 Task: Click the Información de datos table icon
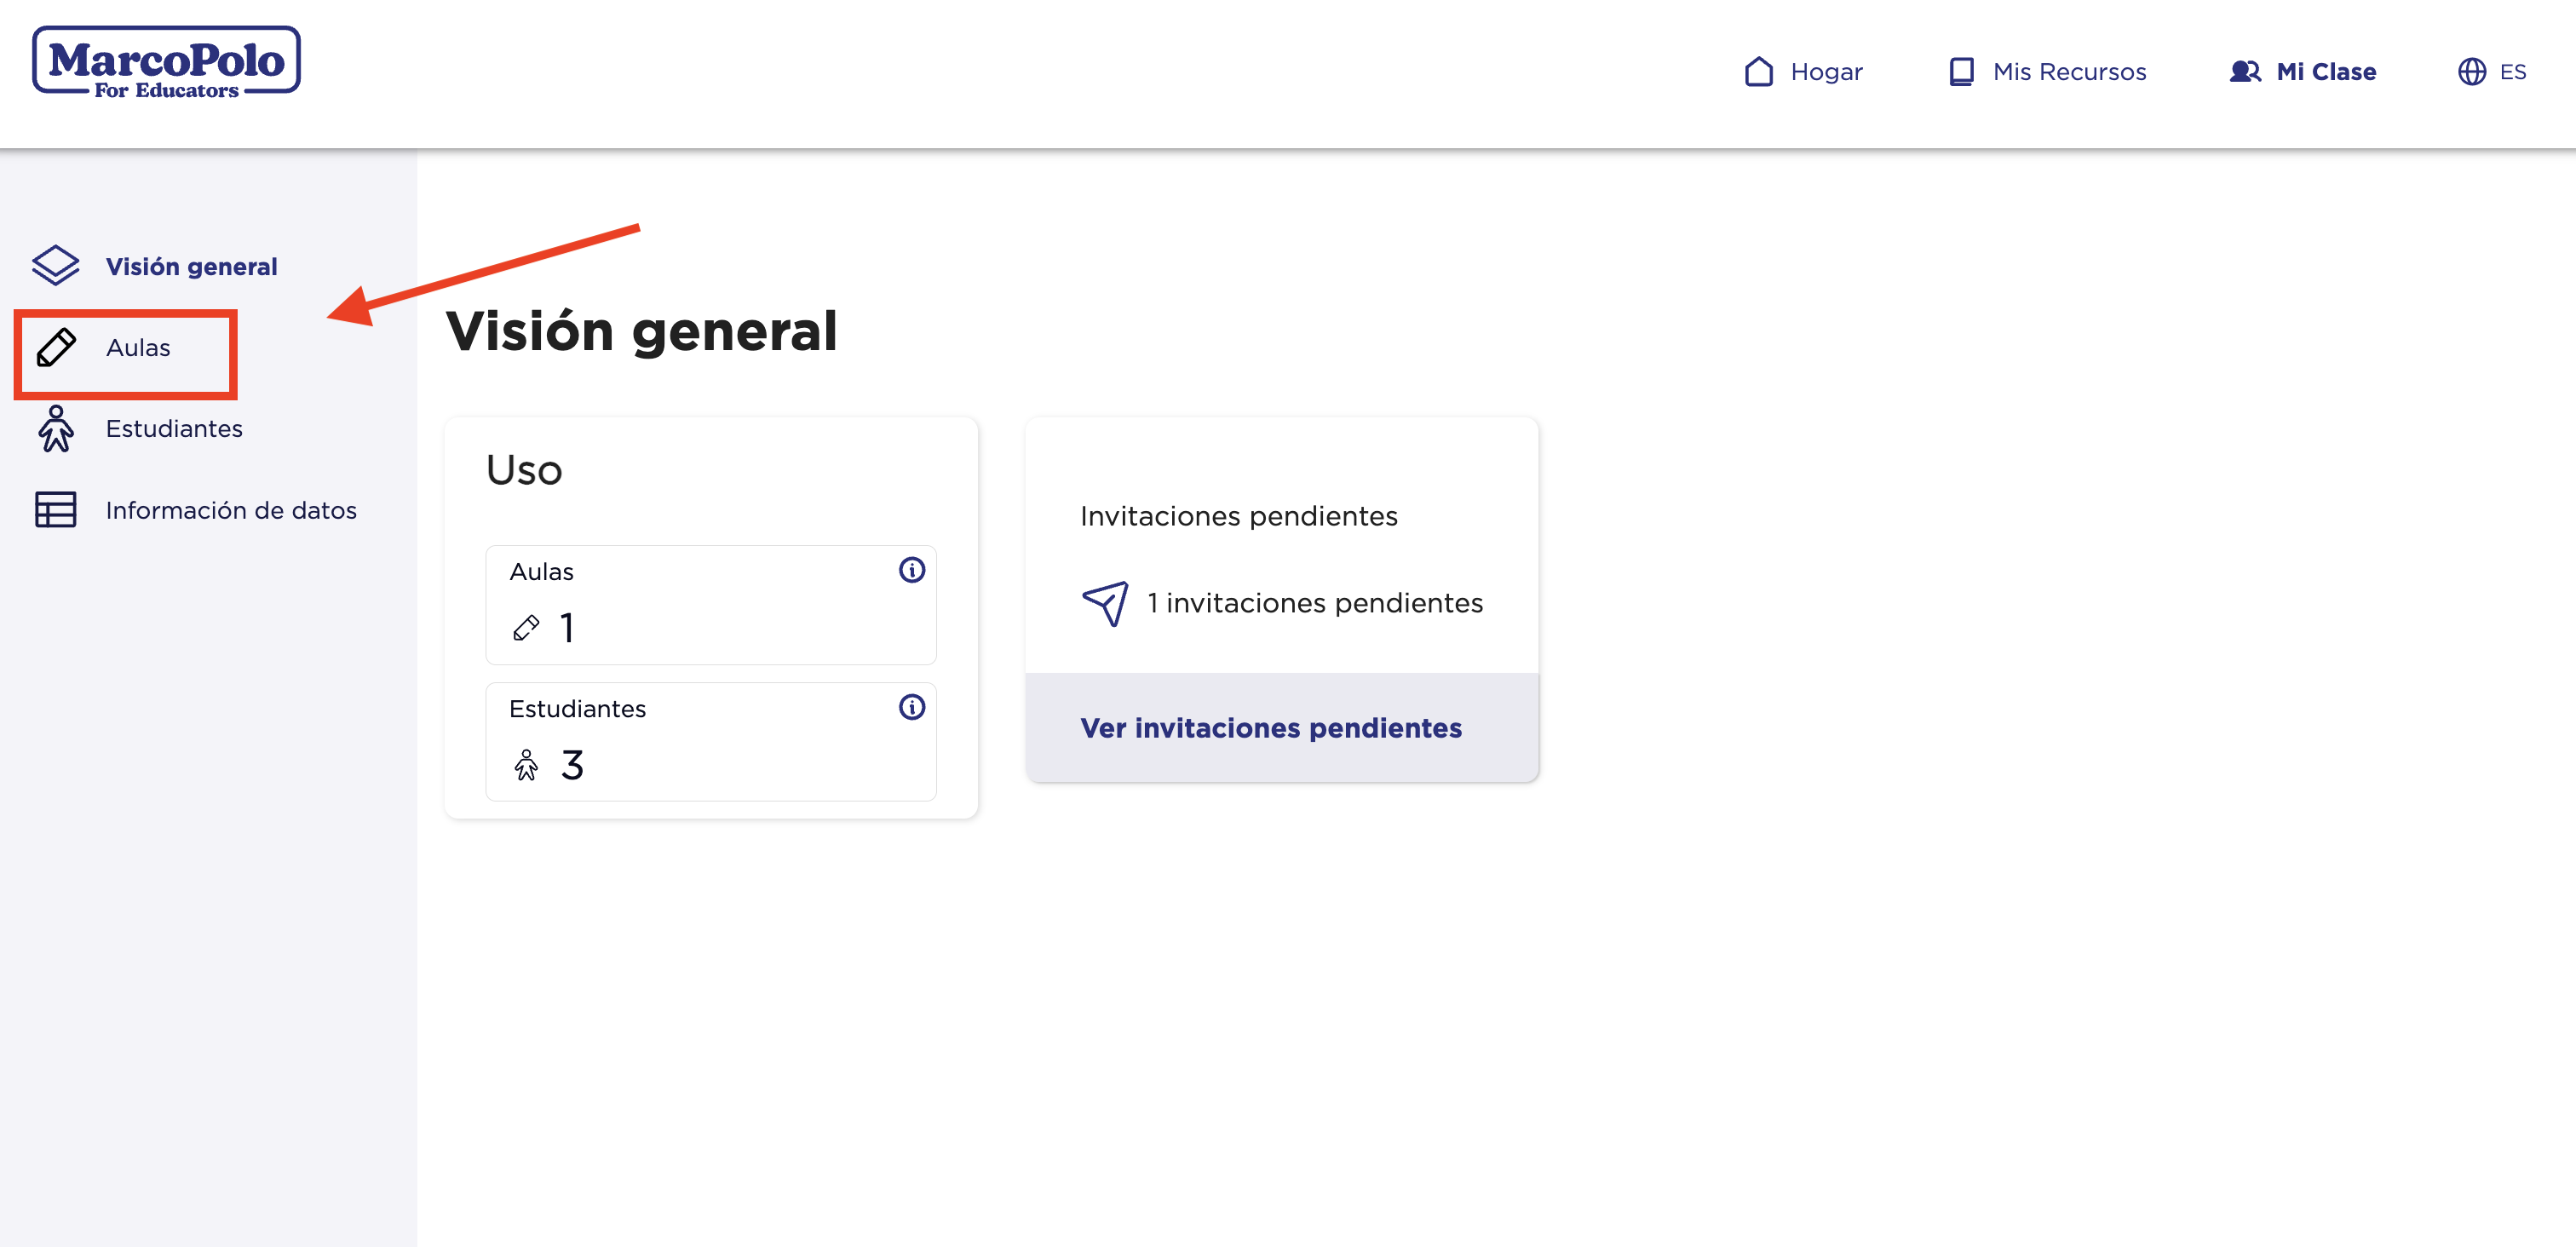(x=55, y=510)
